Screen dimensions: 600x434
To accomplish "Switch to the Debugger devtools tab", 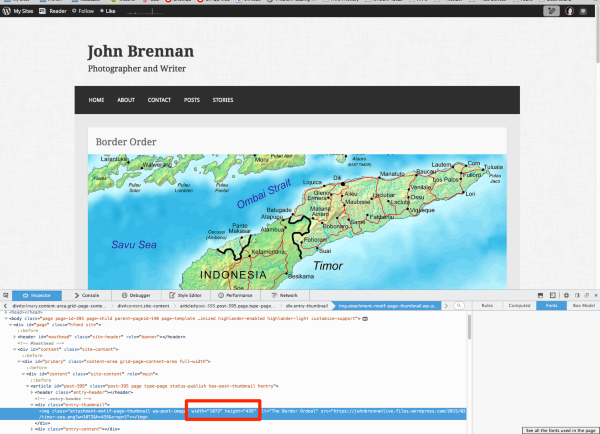I will click(x=136, y=295).
